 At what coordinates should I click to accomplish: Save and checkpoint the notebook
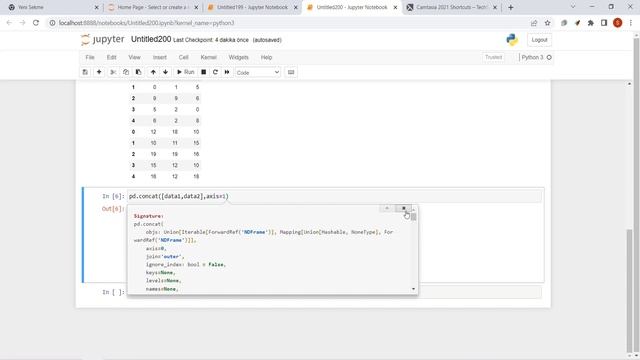tap(85, 72)
